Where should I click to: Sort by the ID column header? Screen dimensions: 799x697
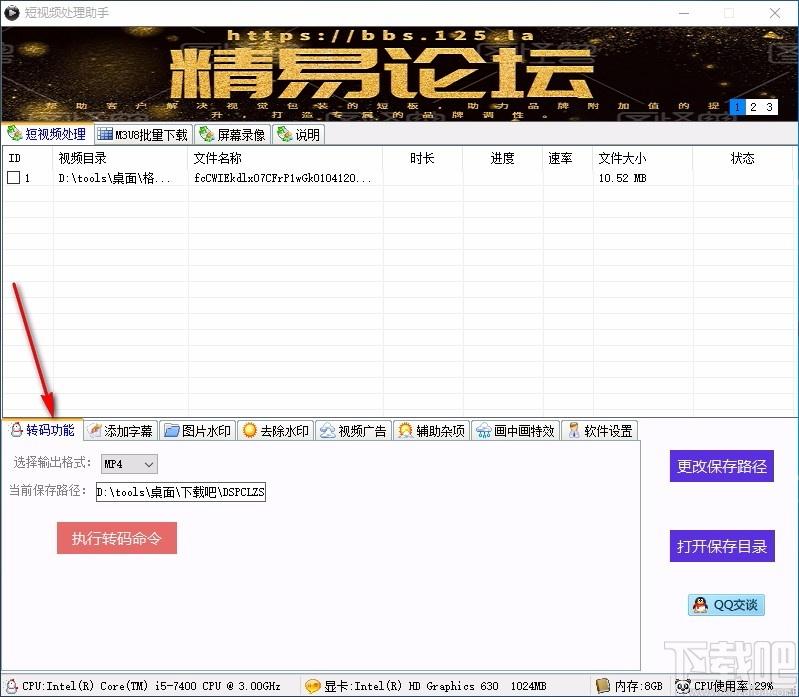[x=28, y=158]
